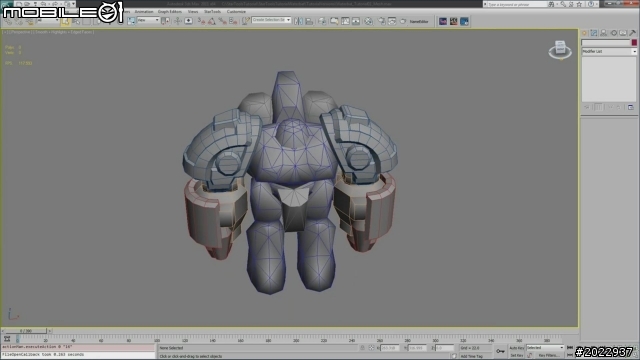Toggle Set Key mode
Screen dimensions: 640x360
[x=516, y=355]
